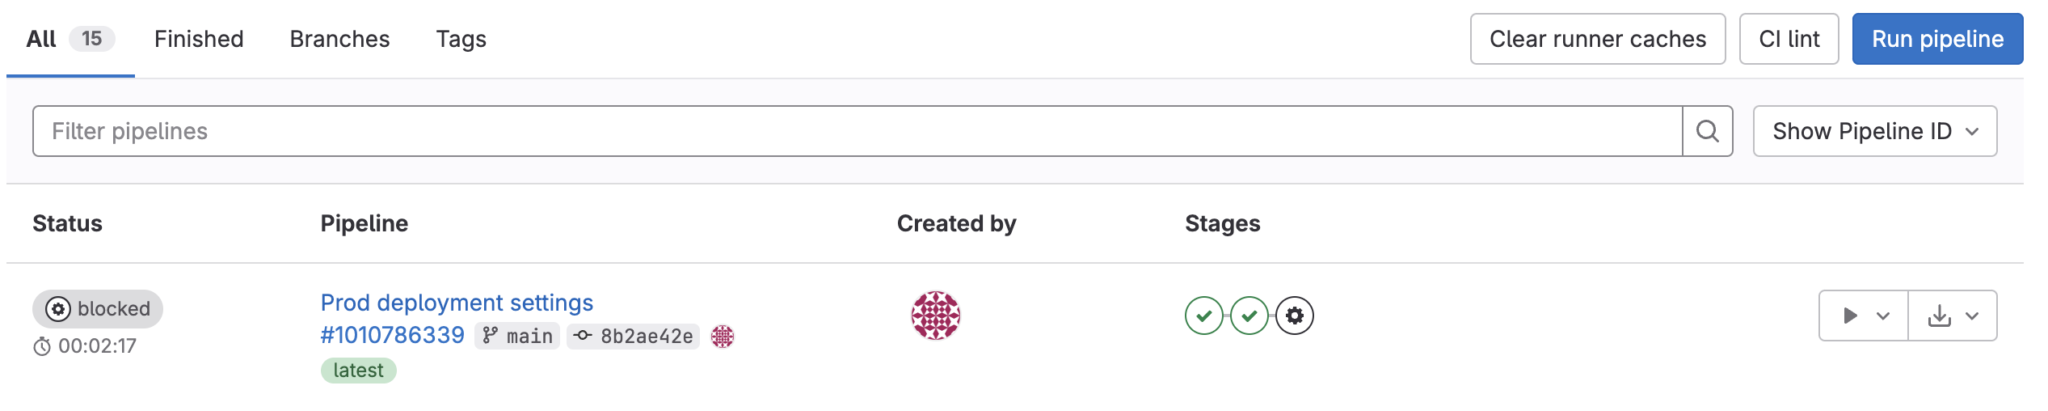Expand the Show Pipeline ID dropdown
This screenshot has height=411, width=2048.
pyautogui.click(x=1874, y=131)
